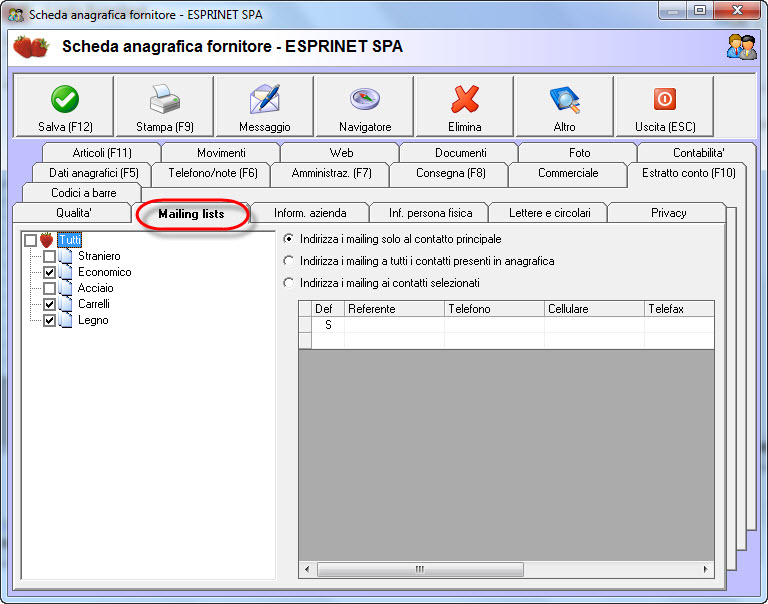Open the Web tab

click(x=341, y=153)
